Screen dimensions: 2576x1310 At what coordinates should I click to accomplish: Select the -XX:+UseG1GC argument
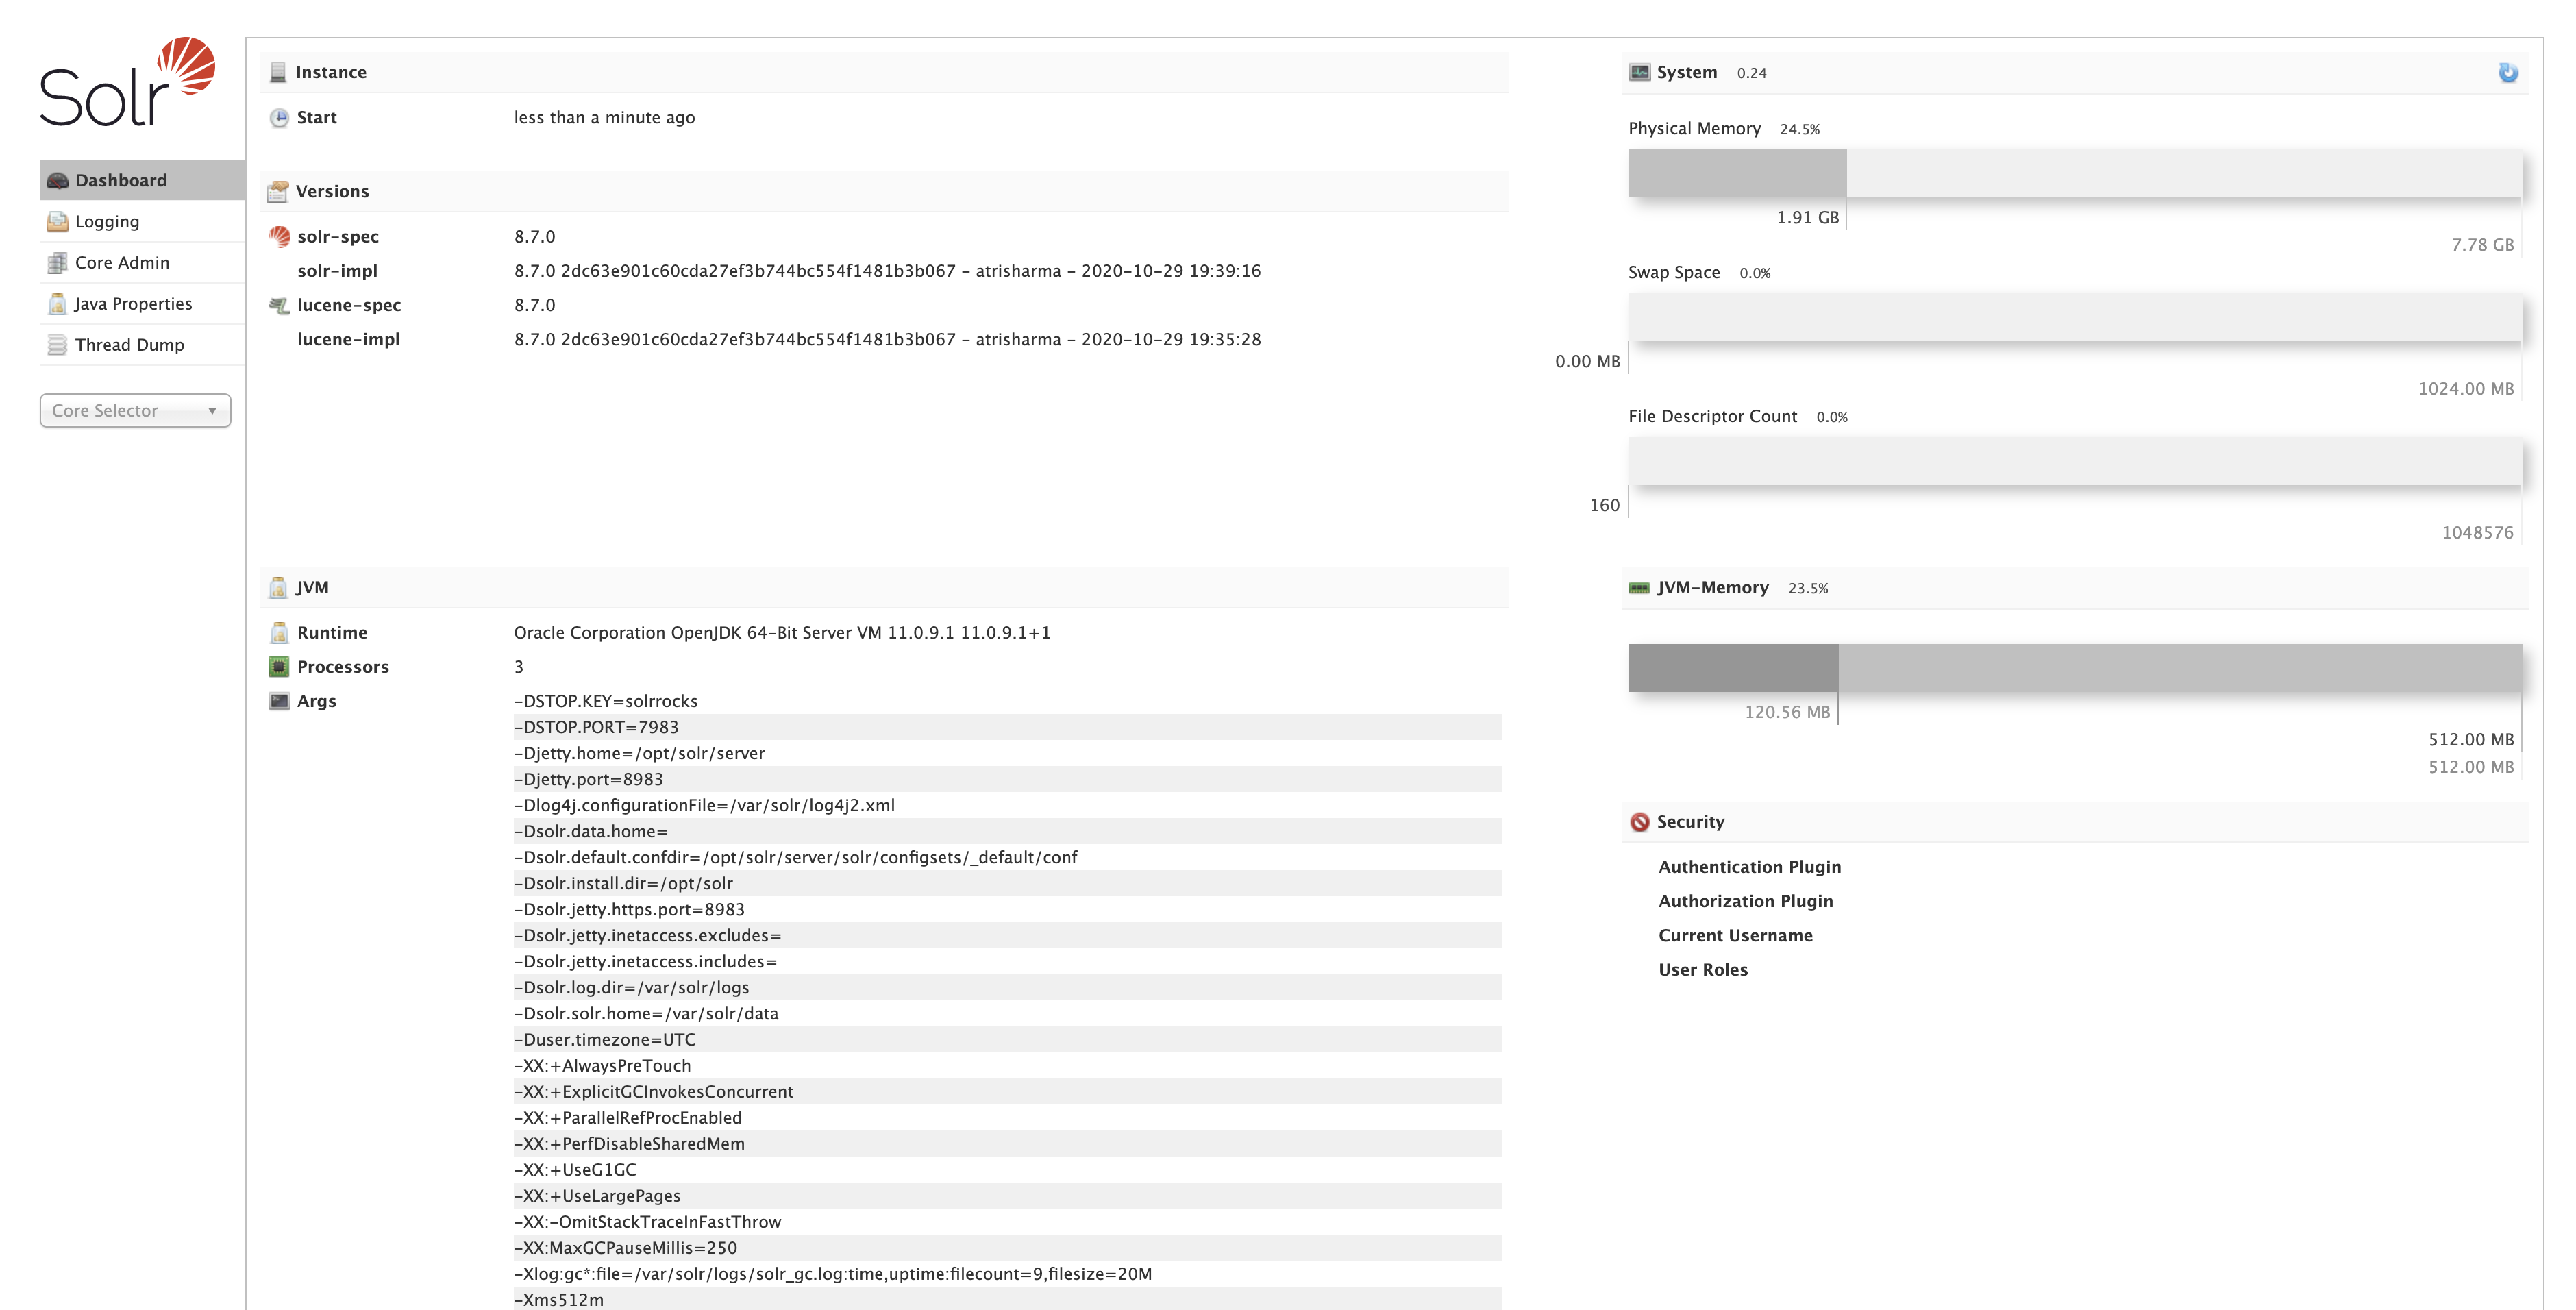point(1007,1170)
